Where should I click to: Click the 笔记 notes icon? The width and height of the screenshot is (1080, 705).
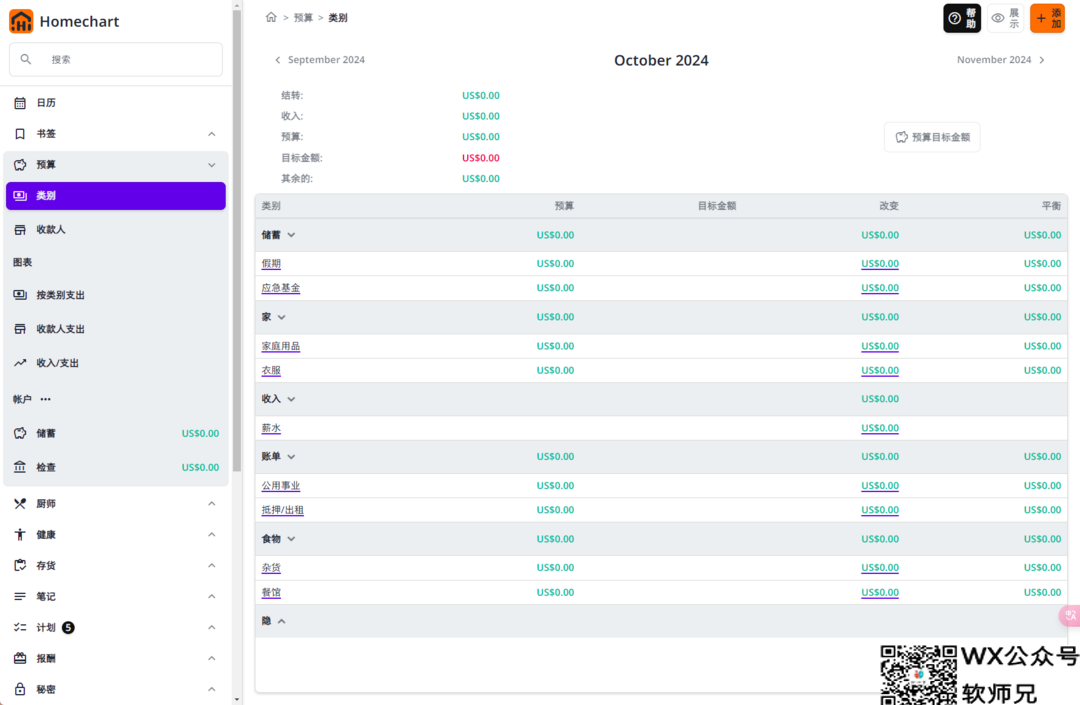click(20, 596)
